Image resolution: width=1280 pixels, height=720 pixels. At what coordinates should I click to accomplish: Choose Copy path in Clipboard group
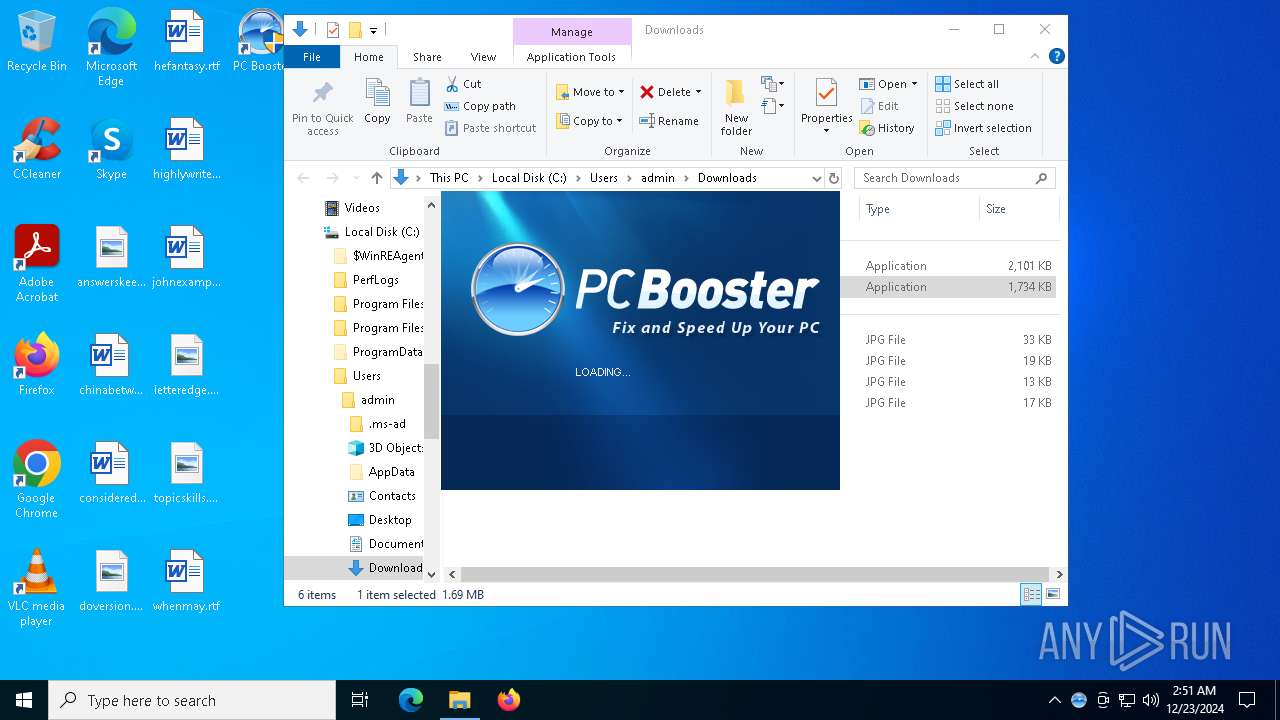(x=480, y=106)
